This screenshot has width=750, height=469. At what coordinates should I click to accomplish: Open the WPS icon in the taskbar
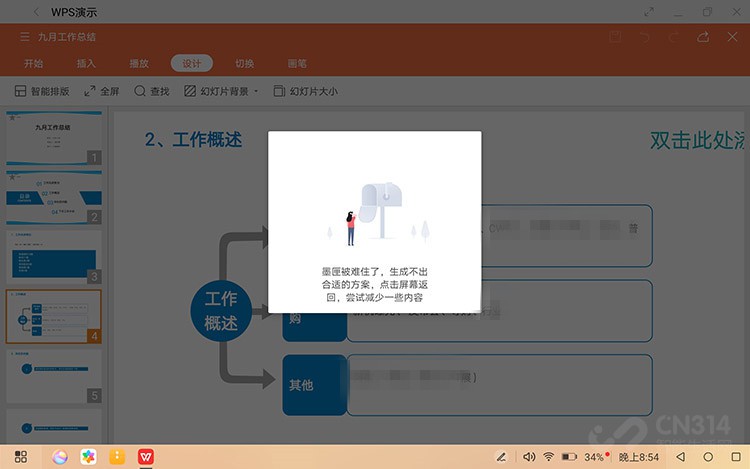(146, 457)
